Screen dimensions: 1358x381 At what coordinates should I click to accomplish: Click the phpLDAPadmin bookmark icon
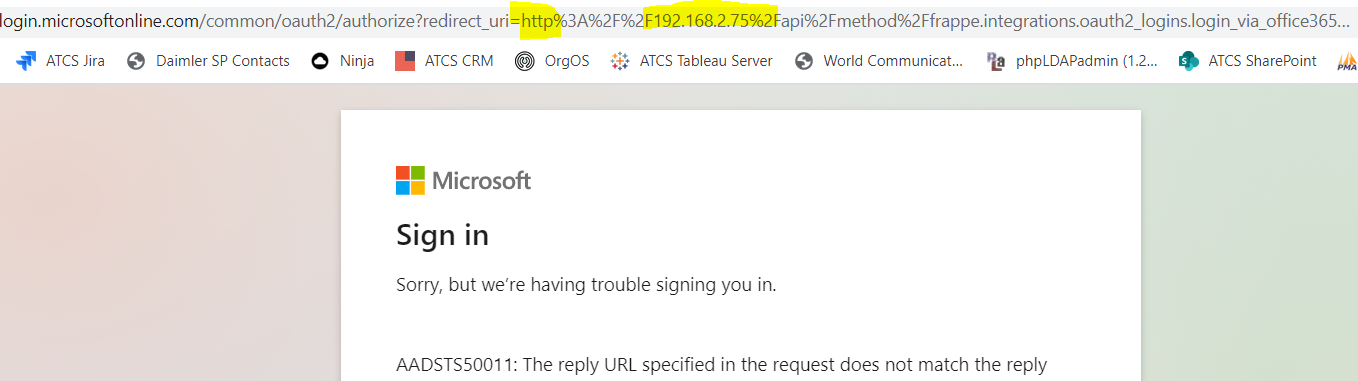996,61
